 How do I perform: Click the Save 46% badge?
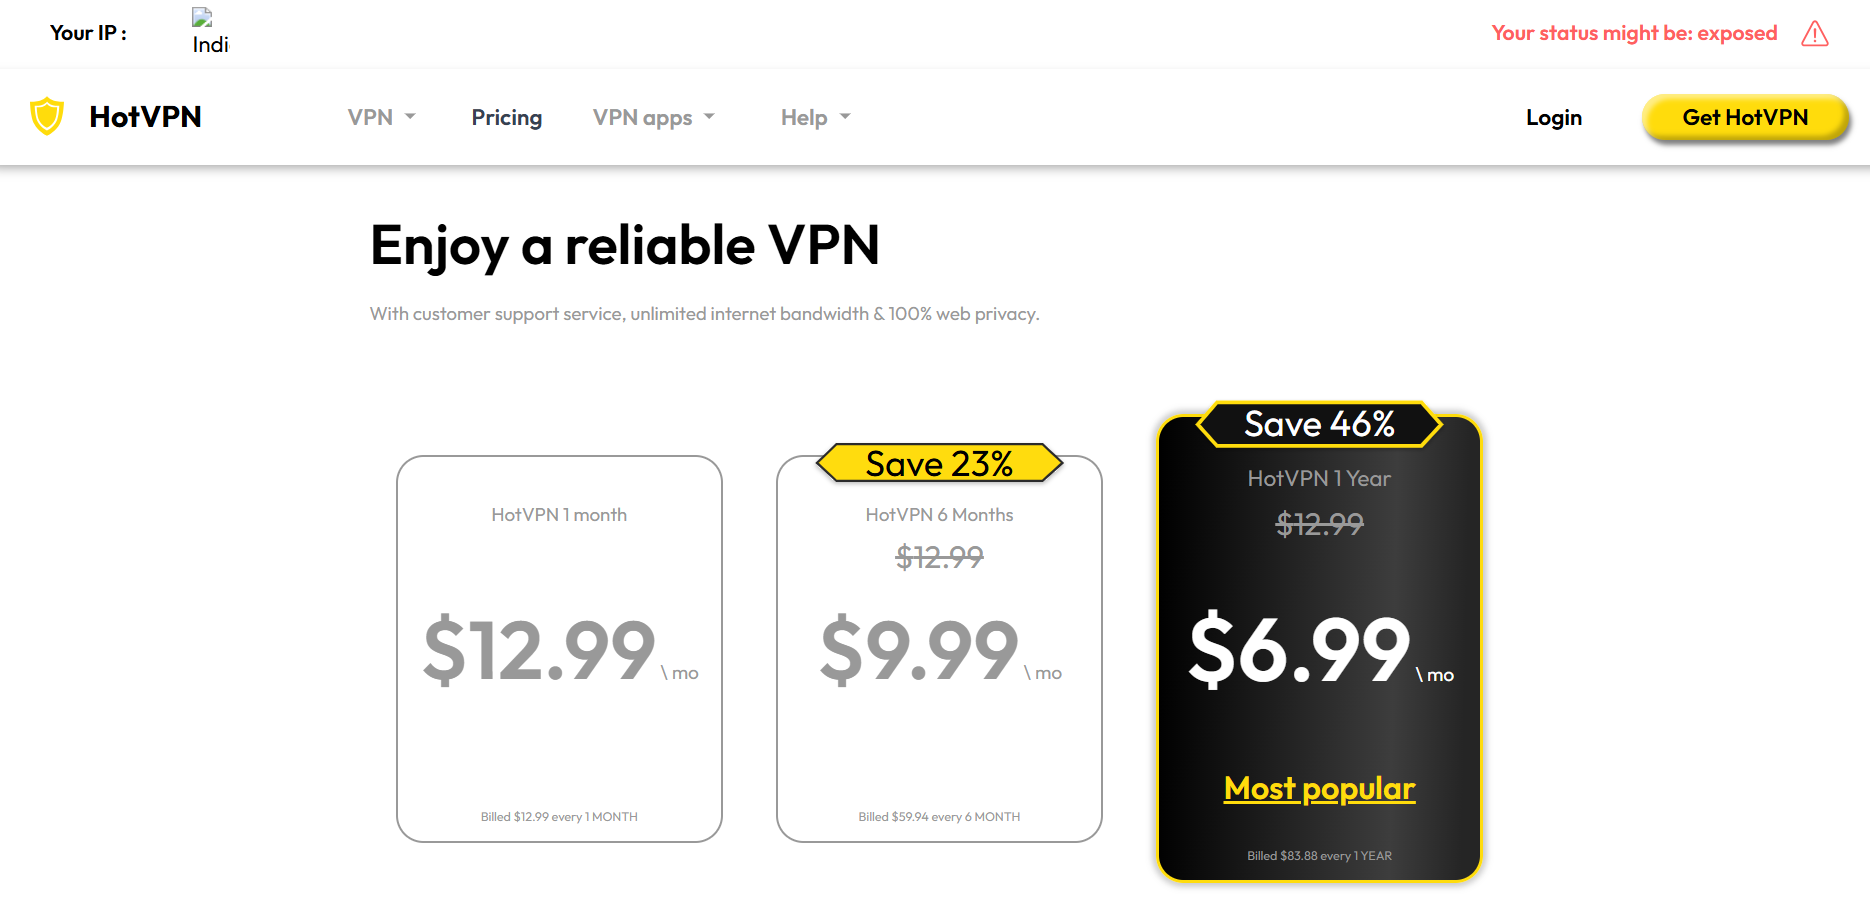point(1319,424)
